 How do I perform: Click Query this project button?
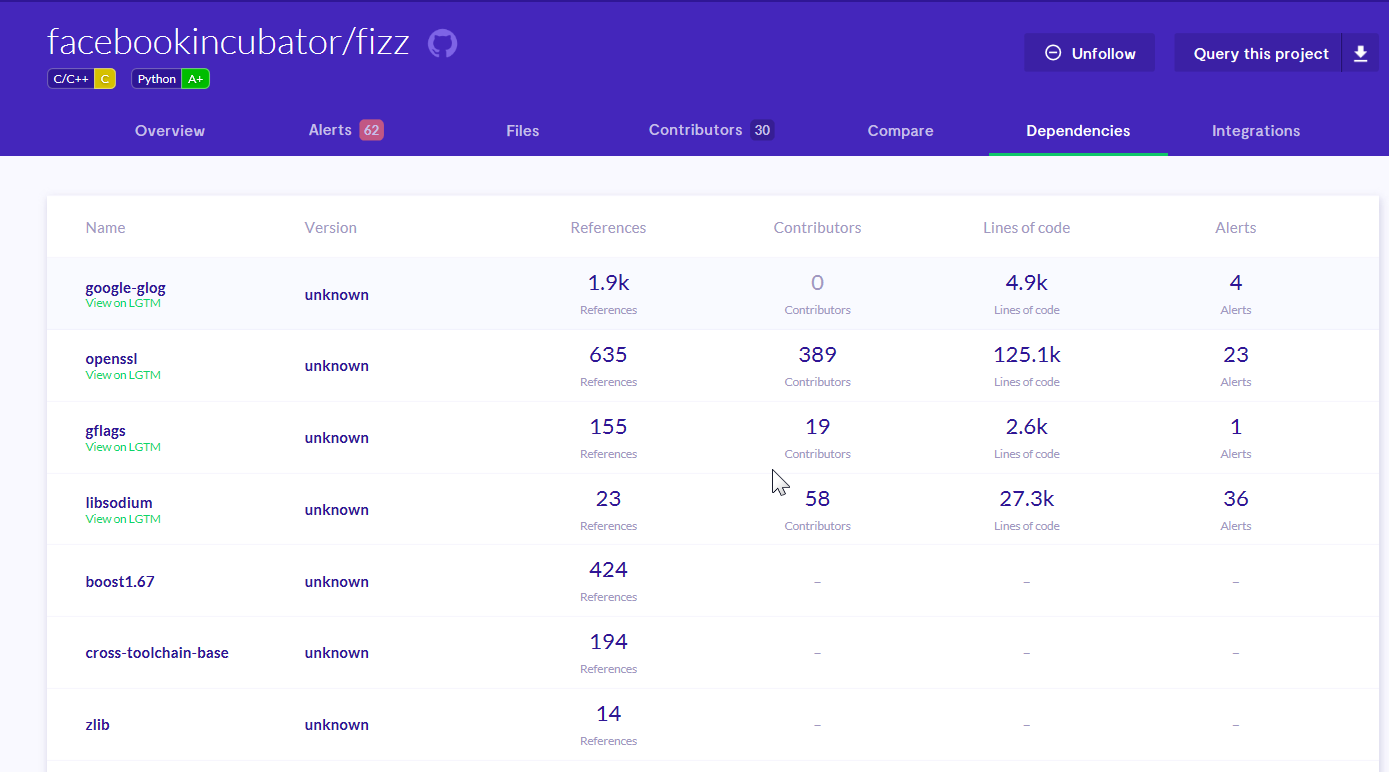(x=1260, y=53)
